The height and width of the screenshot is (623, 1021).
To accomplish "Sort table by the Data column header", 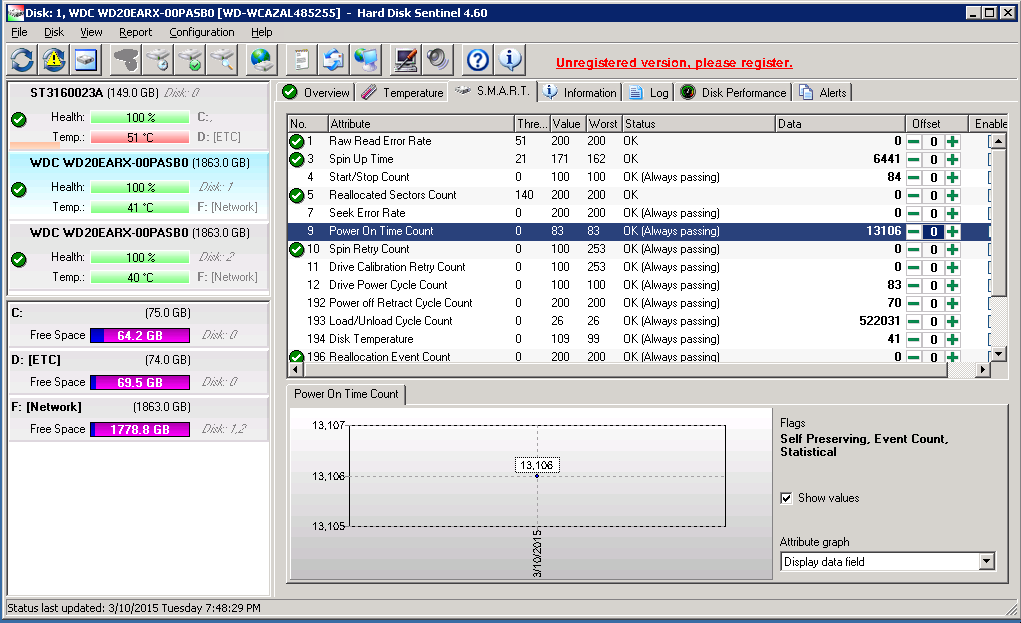I will pos(840,124).
